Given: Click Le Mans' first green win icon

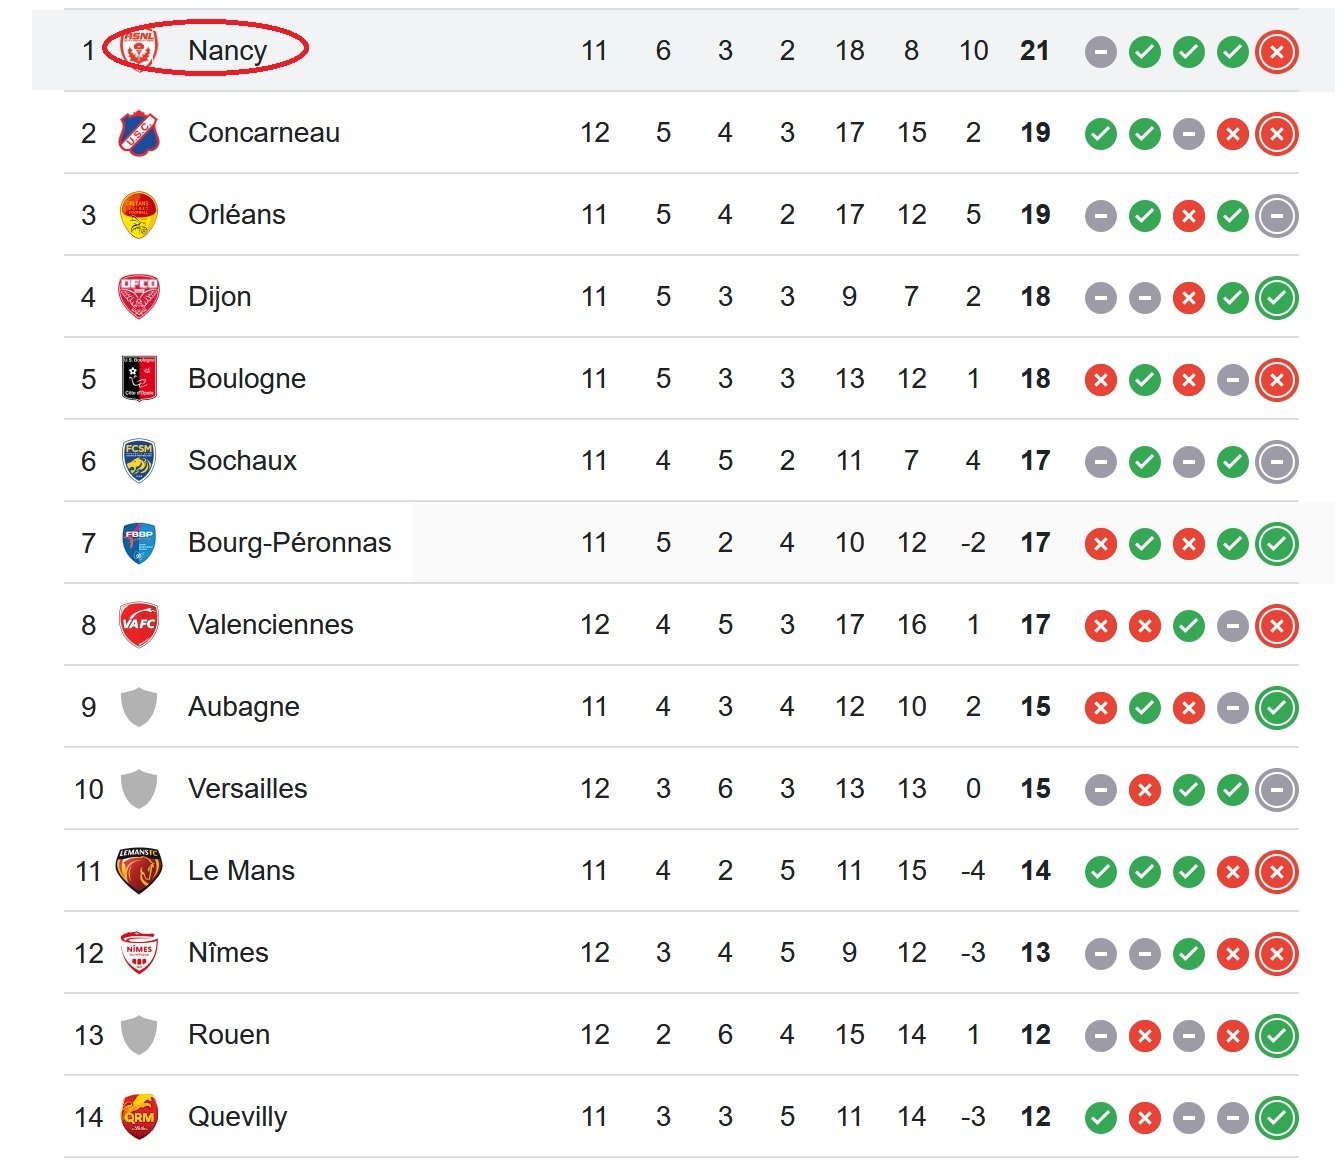Looking at the screenshot, I should (1101, 871).
